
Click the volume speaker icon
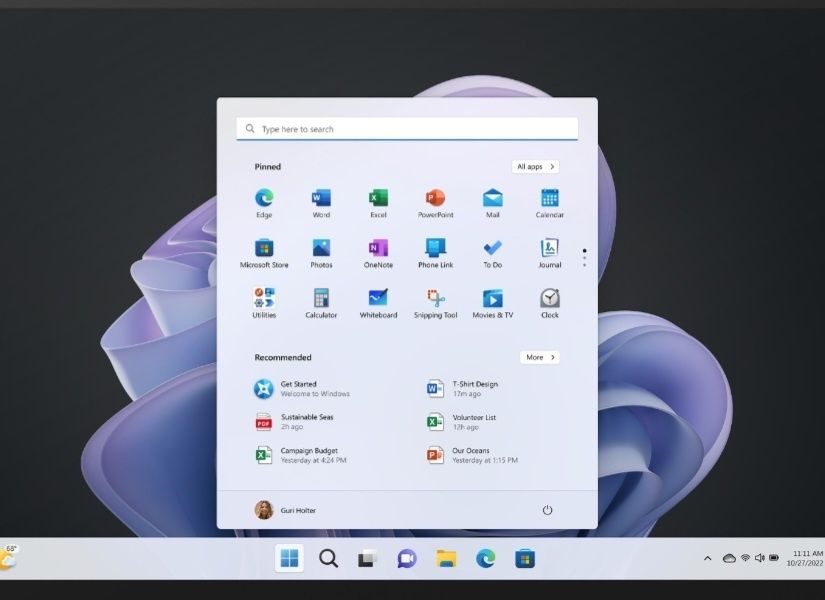[x=760, y=558]
